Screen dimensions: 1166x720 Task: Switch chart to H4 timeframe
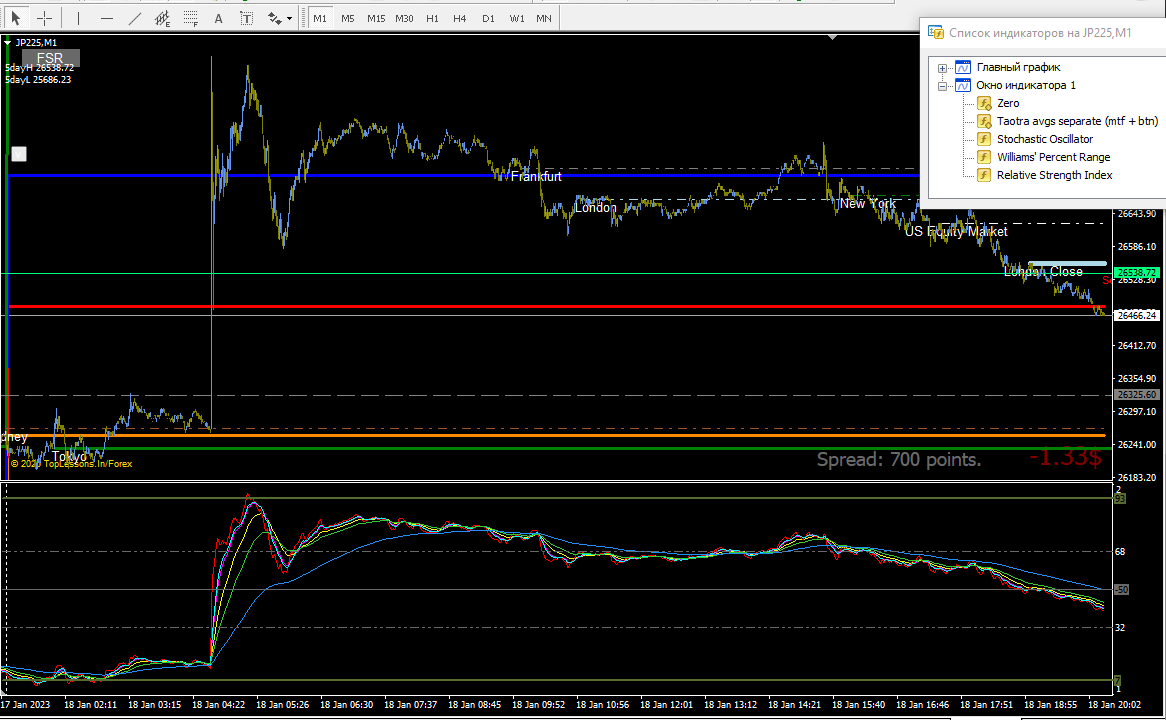pyautogui.click(x=460, y=18)
